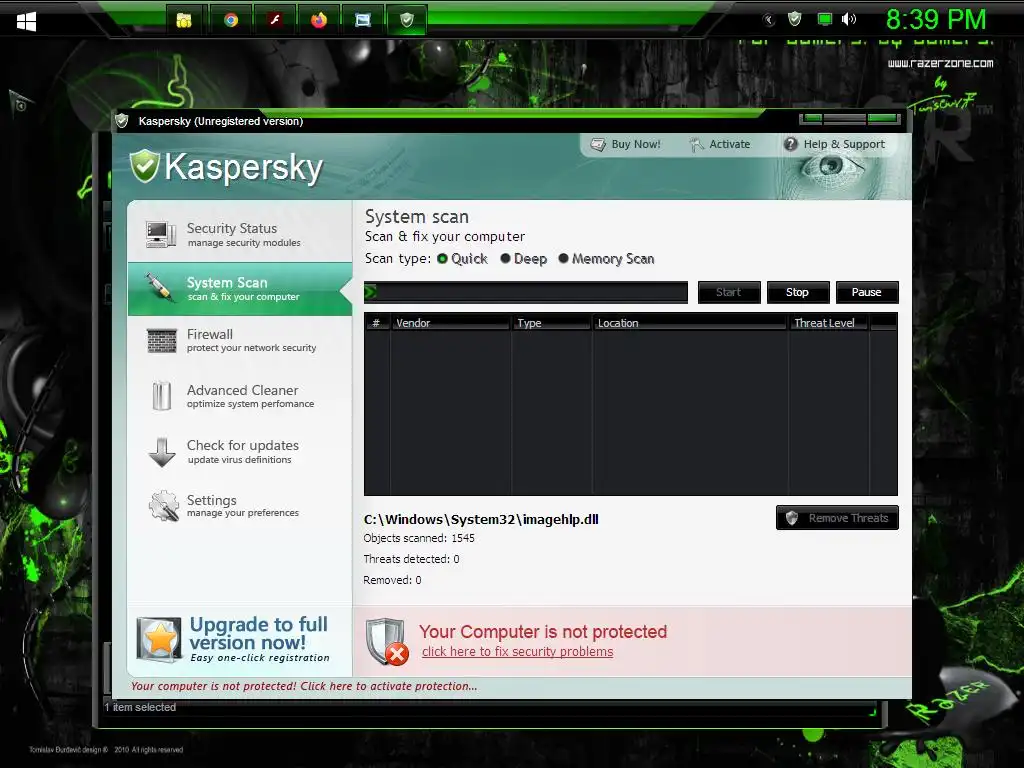1024x768 pixels.
Task: Expand hidden tray icons arrow
Action: click(769, 20)
